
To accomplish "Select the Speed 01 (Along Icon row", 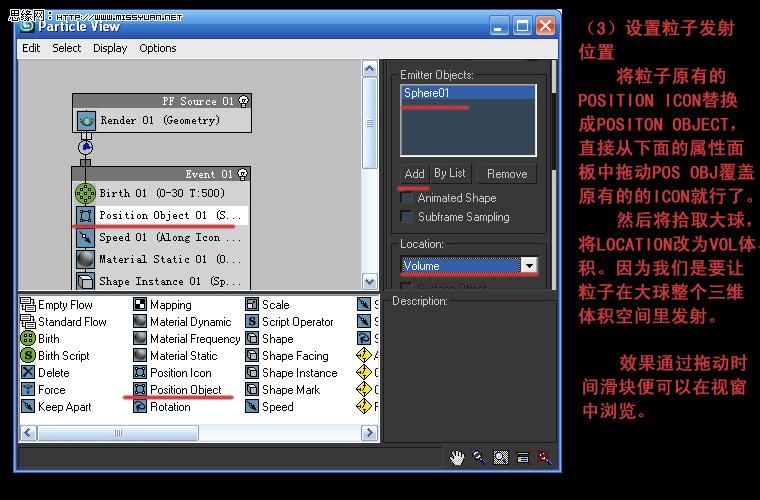I will pyautogui.click(x=161, y=237).
